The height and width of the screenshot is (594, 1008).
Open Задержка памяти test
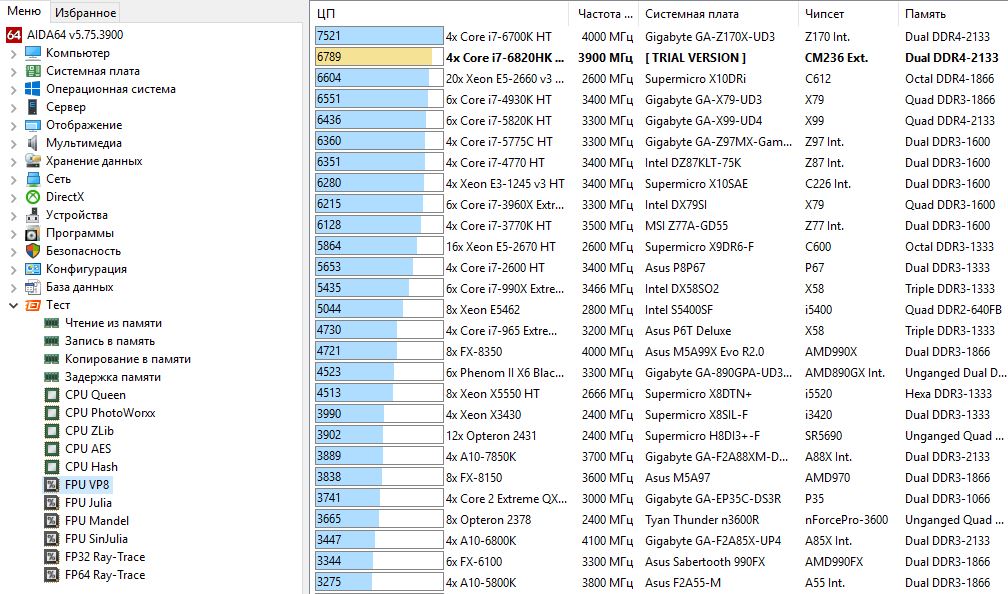point(113,377)
